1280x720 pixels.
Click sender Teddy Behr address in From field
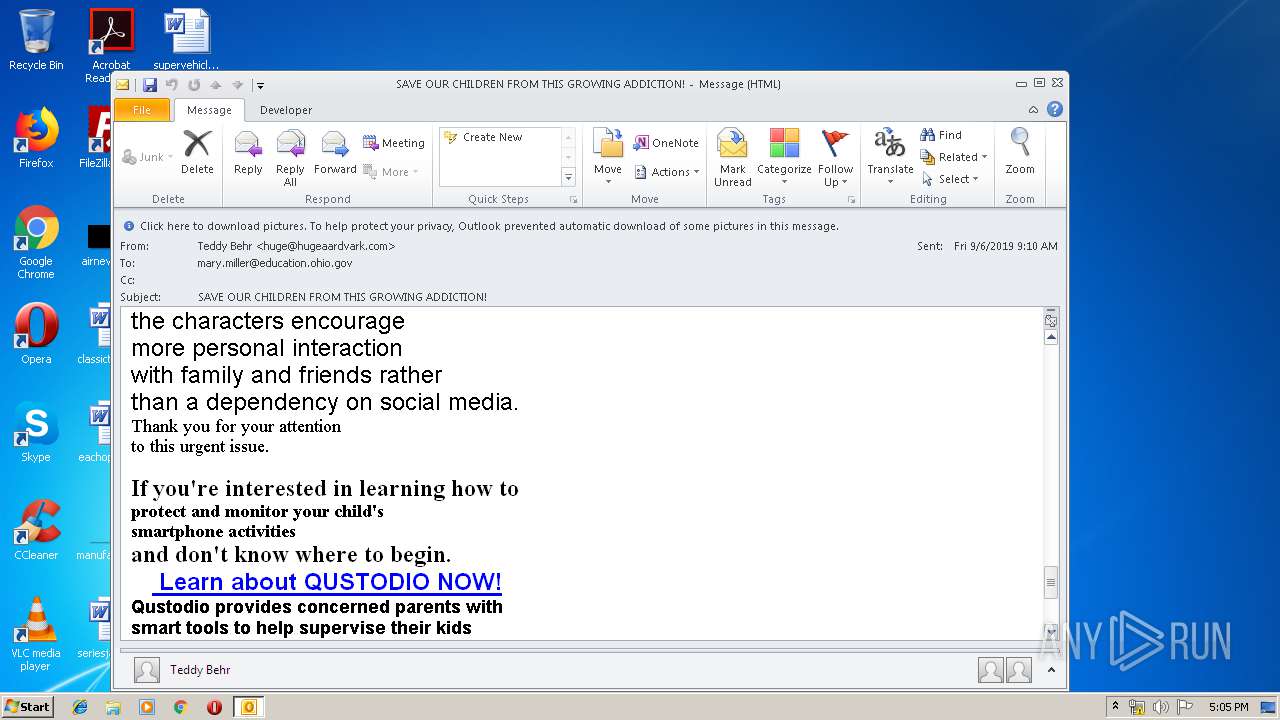tap(296, 246)
